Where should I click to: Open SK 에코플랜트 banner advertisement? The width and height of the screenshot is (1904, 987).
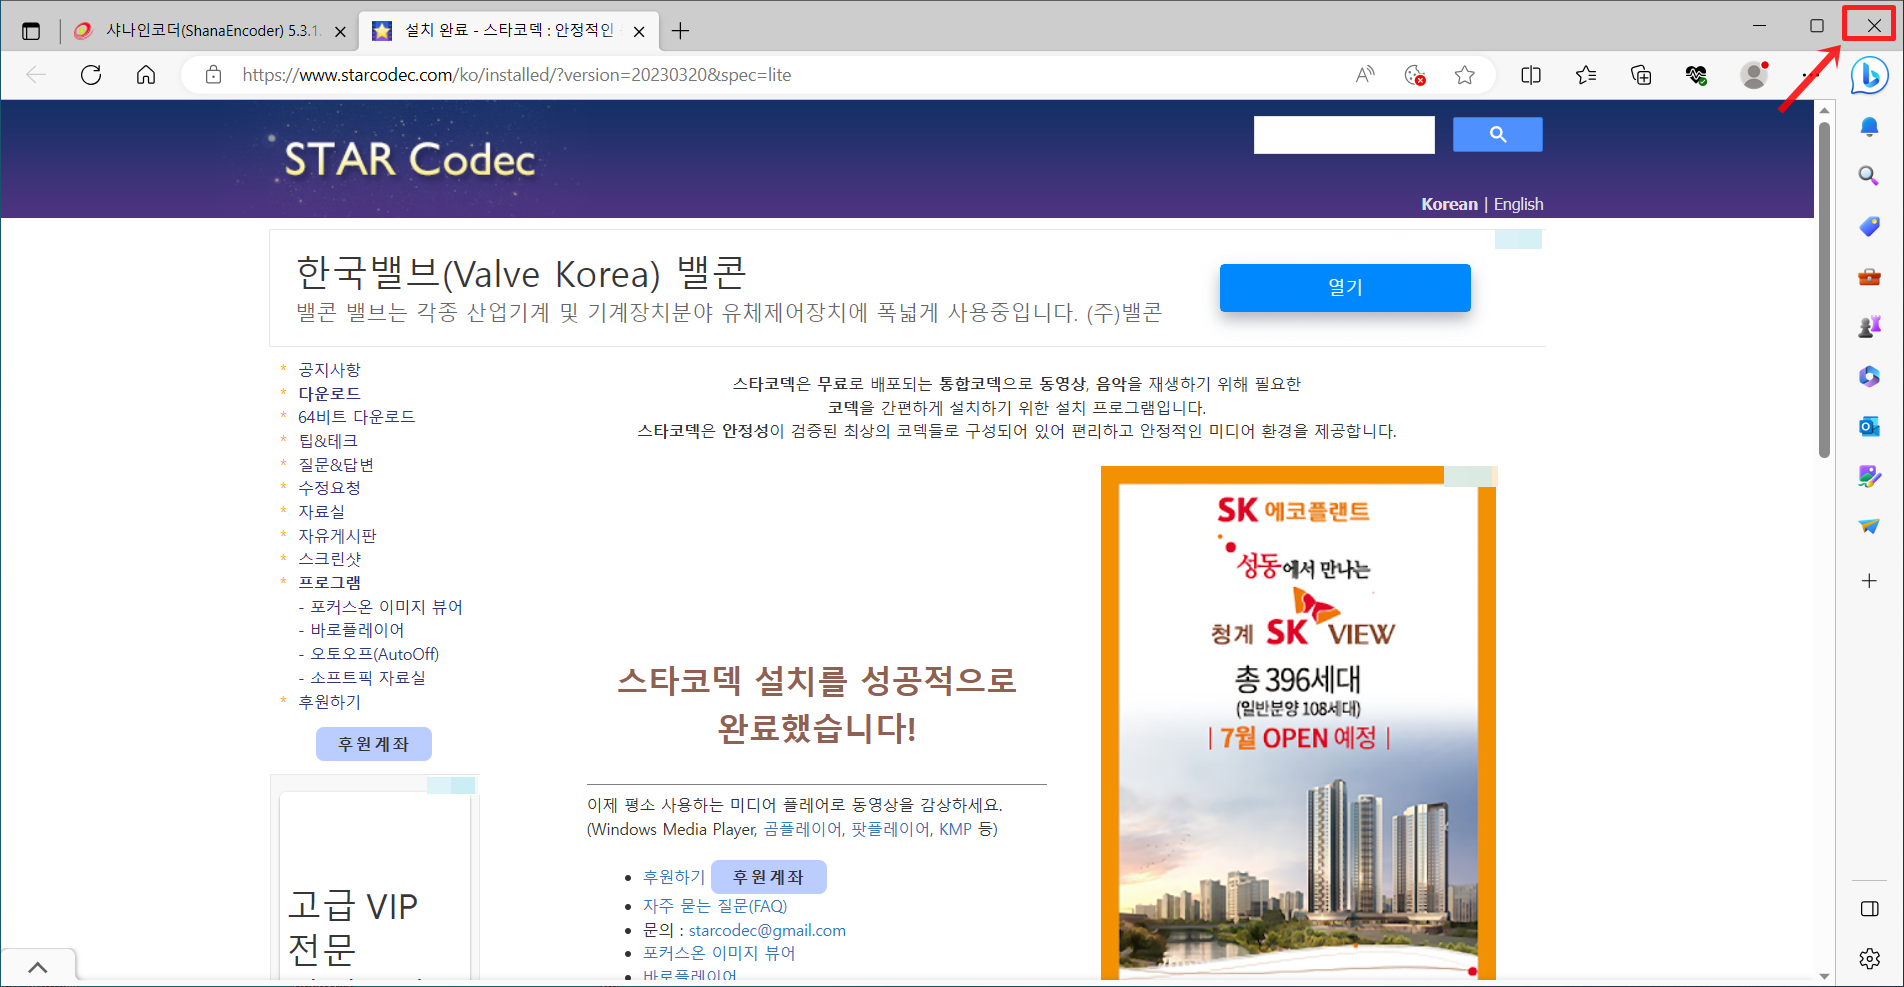(1298, 722)
